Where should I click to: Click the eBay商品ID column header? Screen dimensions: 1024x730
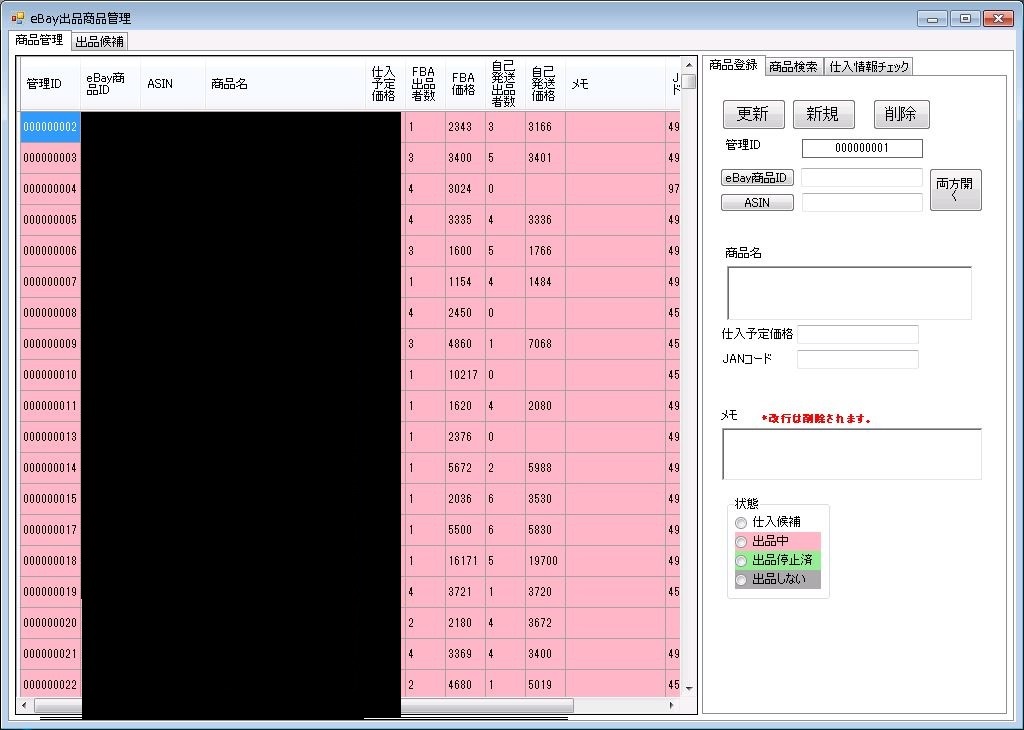(110, 84)
